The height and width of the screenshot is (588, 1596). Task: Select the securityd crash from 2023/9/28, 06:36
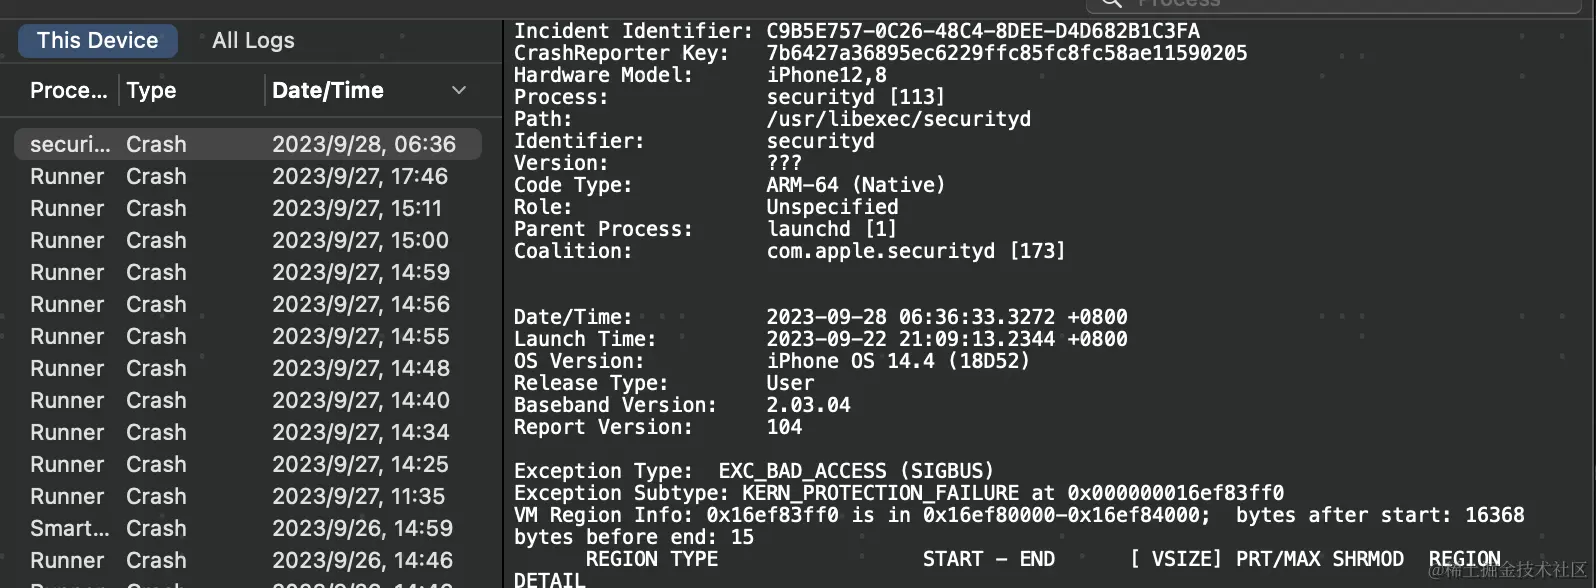pos(247,145)
